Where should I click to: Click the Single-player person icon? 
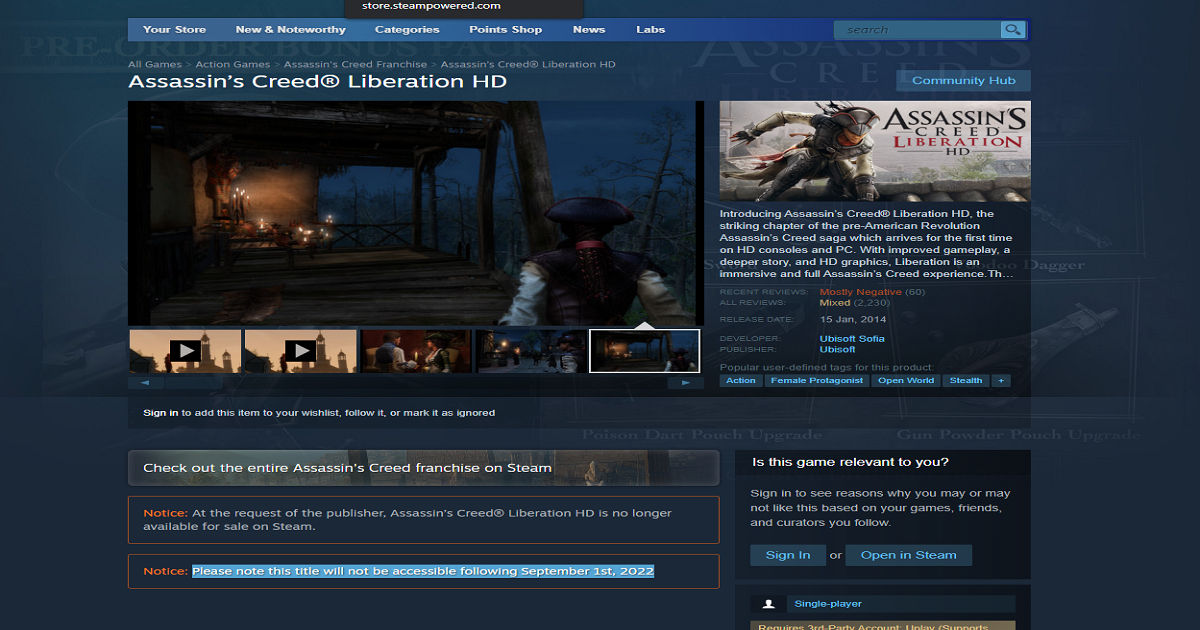point(768,604)
